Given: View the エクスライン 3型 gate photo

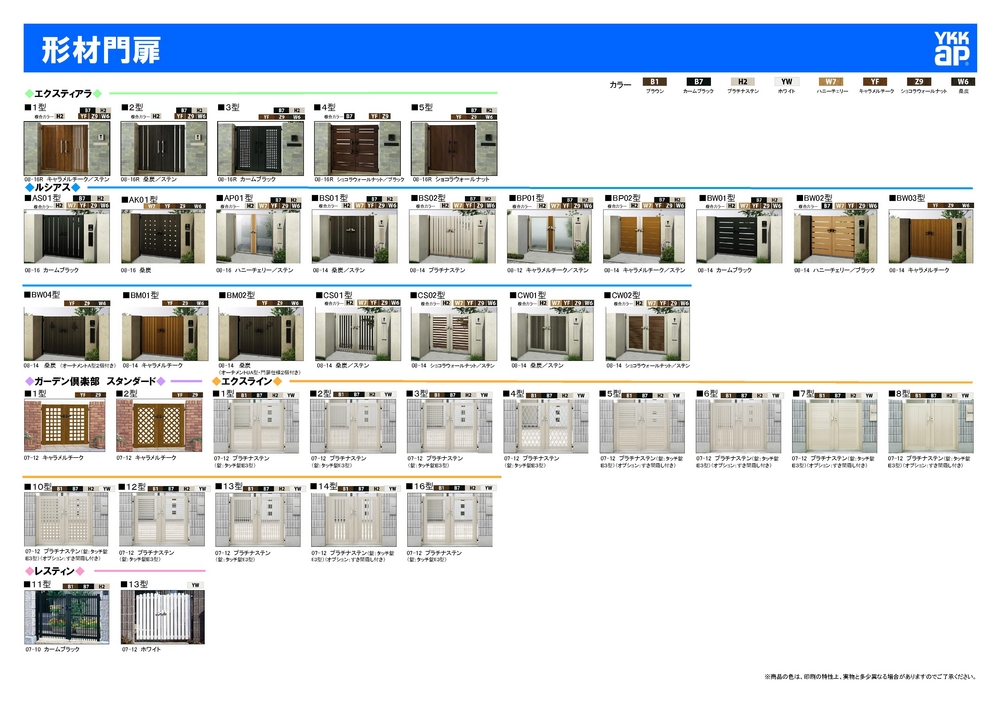Looking at the screenshot, I should point(450,426).
